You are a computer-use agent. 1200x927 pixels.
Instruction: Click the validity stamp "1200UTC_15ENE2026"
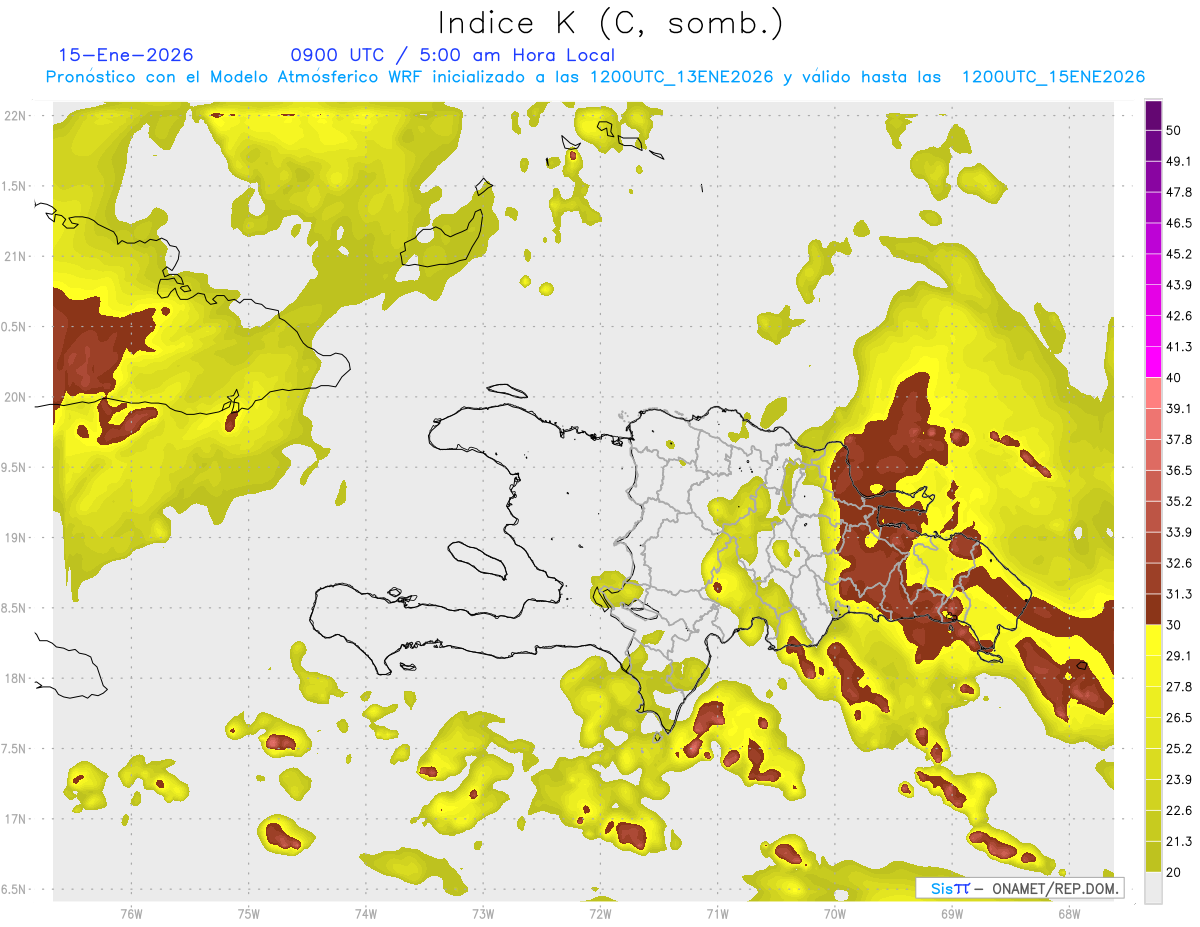pos(1053,77)
